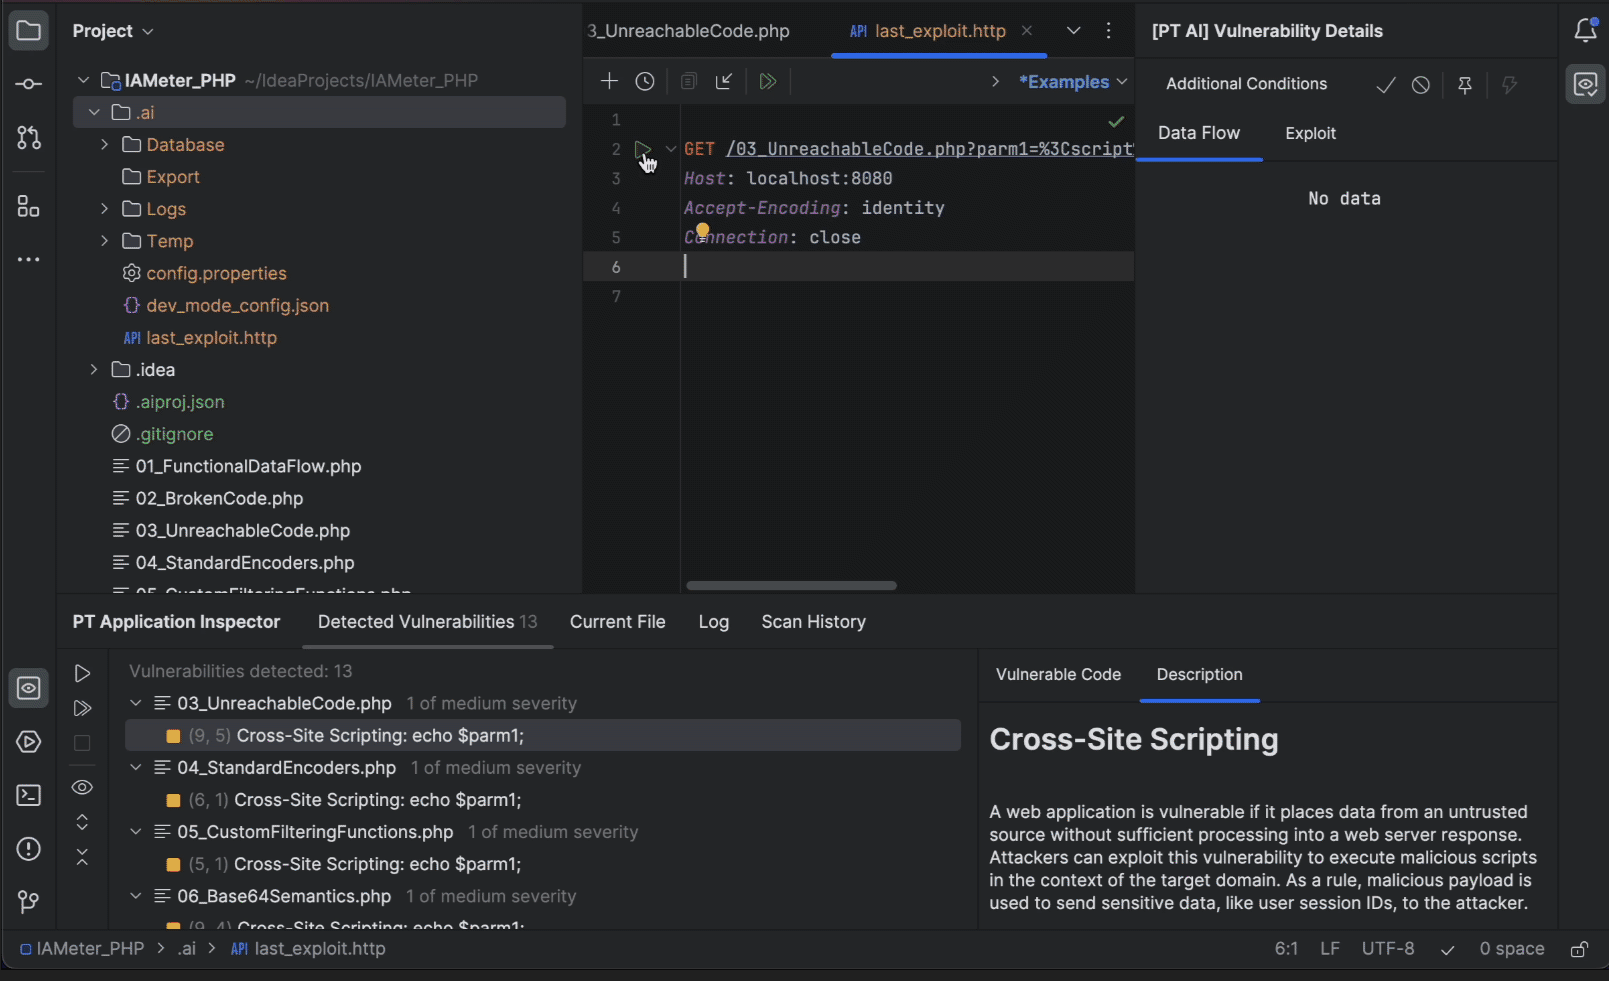Open PT Application Inspector eye icon in left sidebar
This screenshot has width=1609, height=981.
[x=29, y=688]
